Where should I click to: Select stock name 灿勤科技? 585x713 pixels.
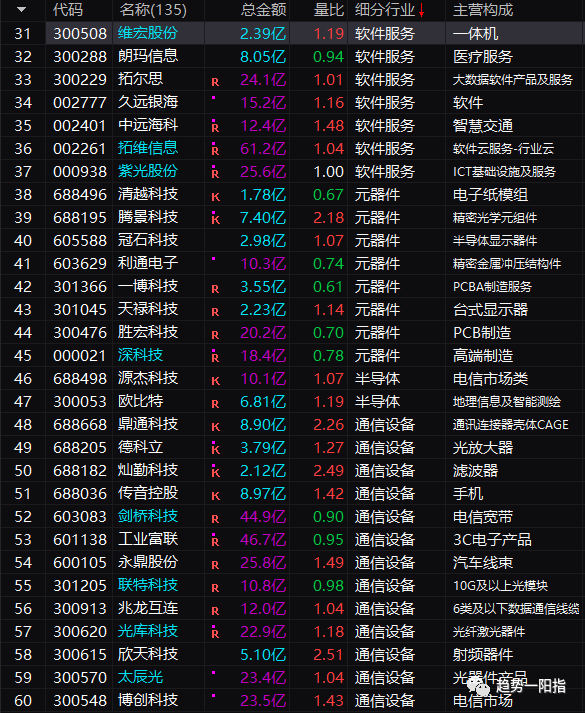(x=148, y=470)
